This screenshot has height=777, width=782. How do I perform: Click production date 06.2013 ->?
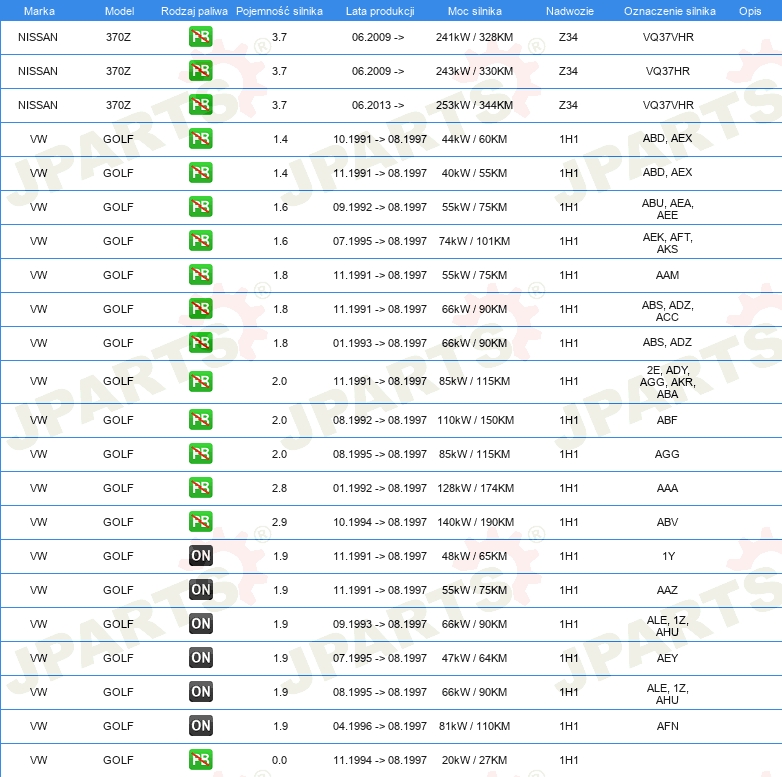[x=378, y=105]
